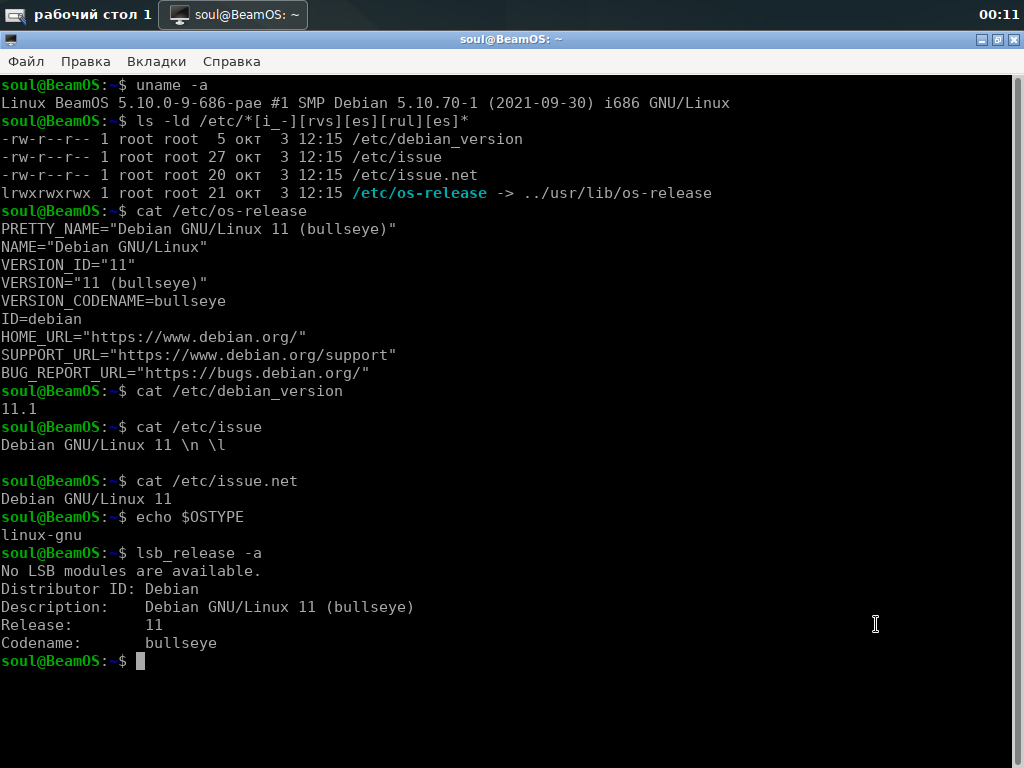Click the terminal icon in taskbar button

point(180,15)
